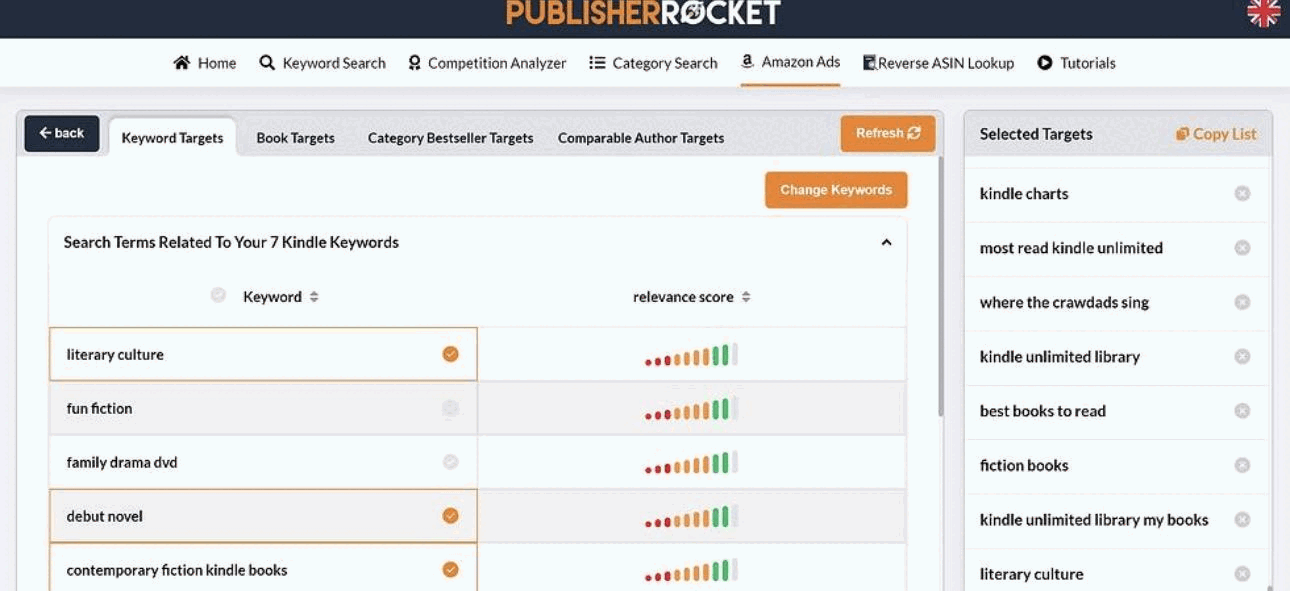1290x591 pixels.
Task: Remove where the crawdads sing target
Action: [x=1242, y=302]
